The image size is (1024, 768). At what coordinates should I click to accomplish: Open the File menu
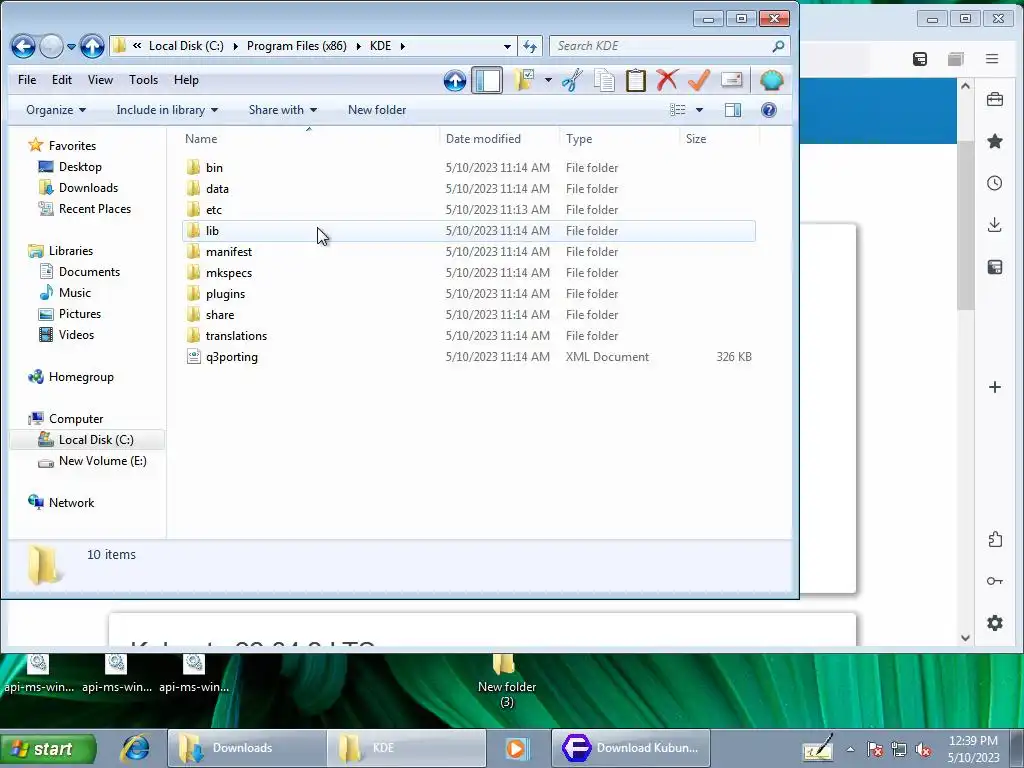(27, 80)
